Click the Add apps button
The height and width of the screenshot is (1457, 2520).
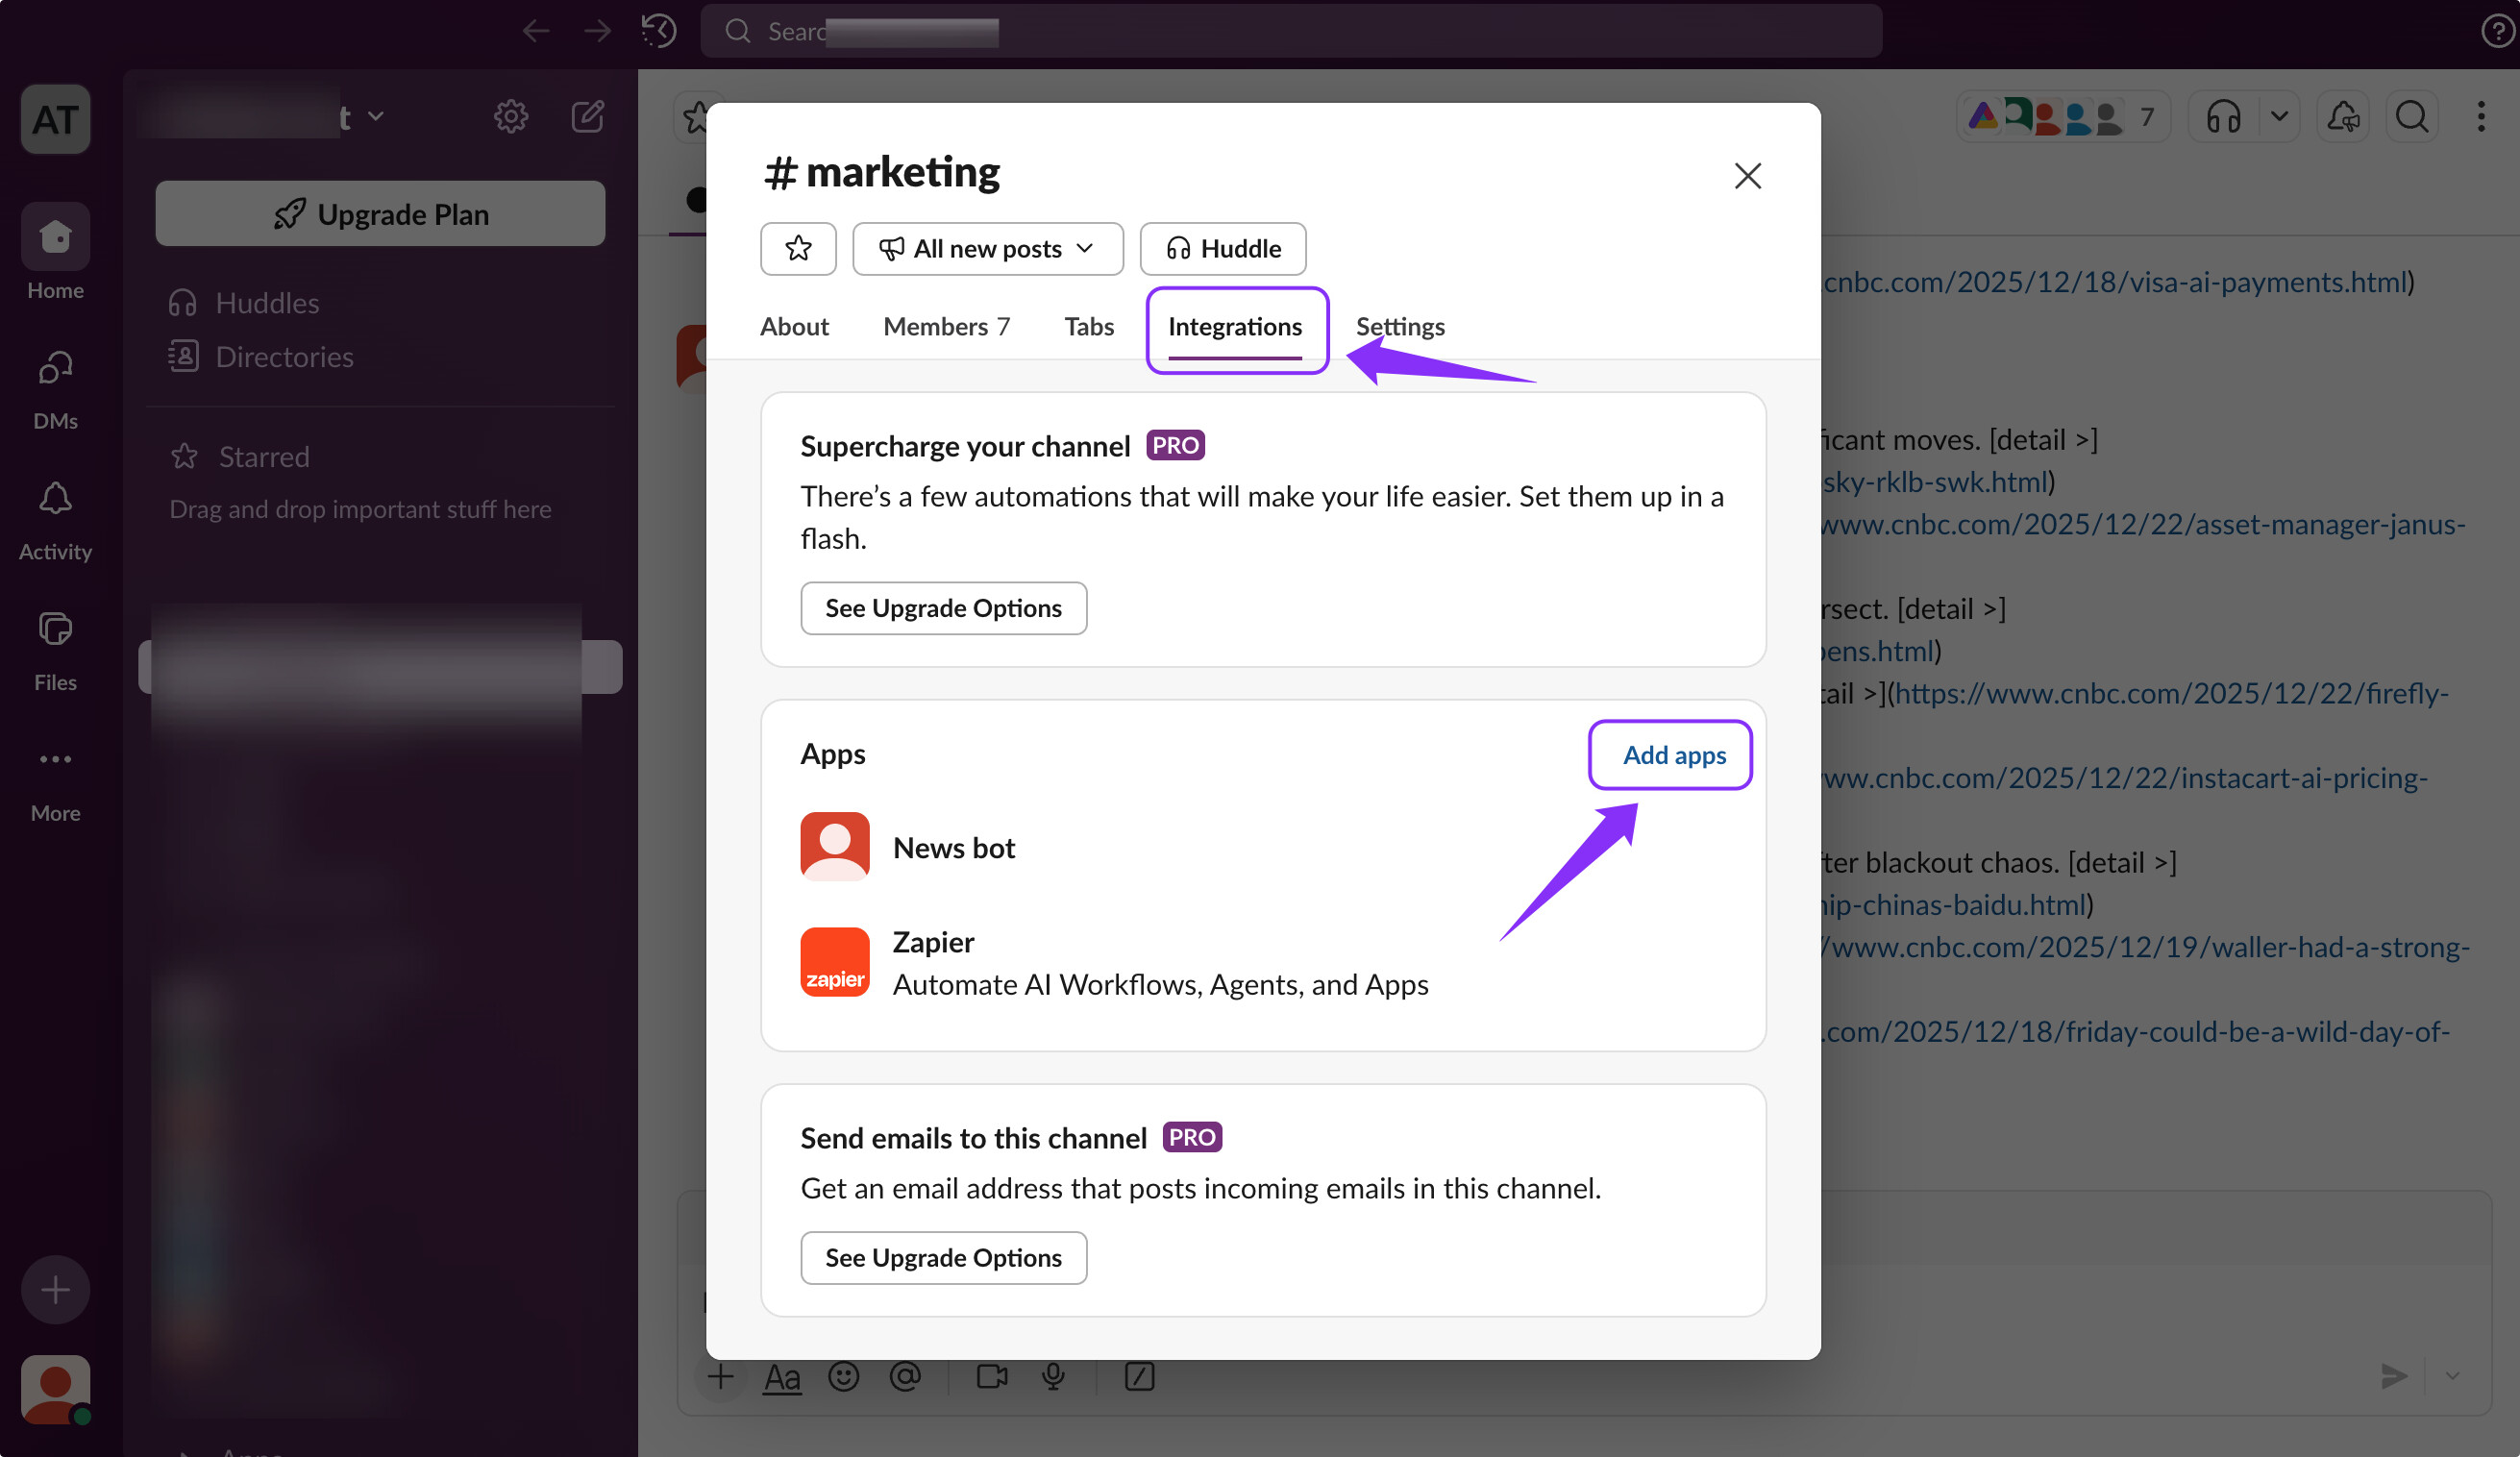(1673, 755)
